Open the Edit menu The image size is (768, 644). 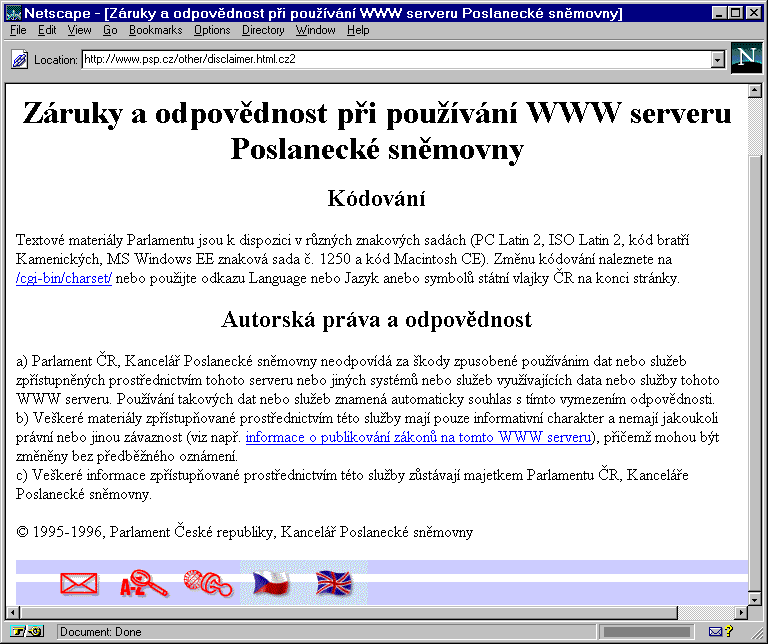click(x=47, y=30)
